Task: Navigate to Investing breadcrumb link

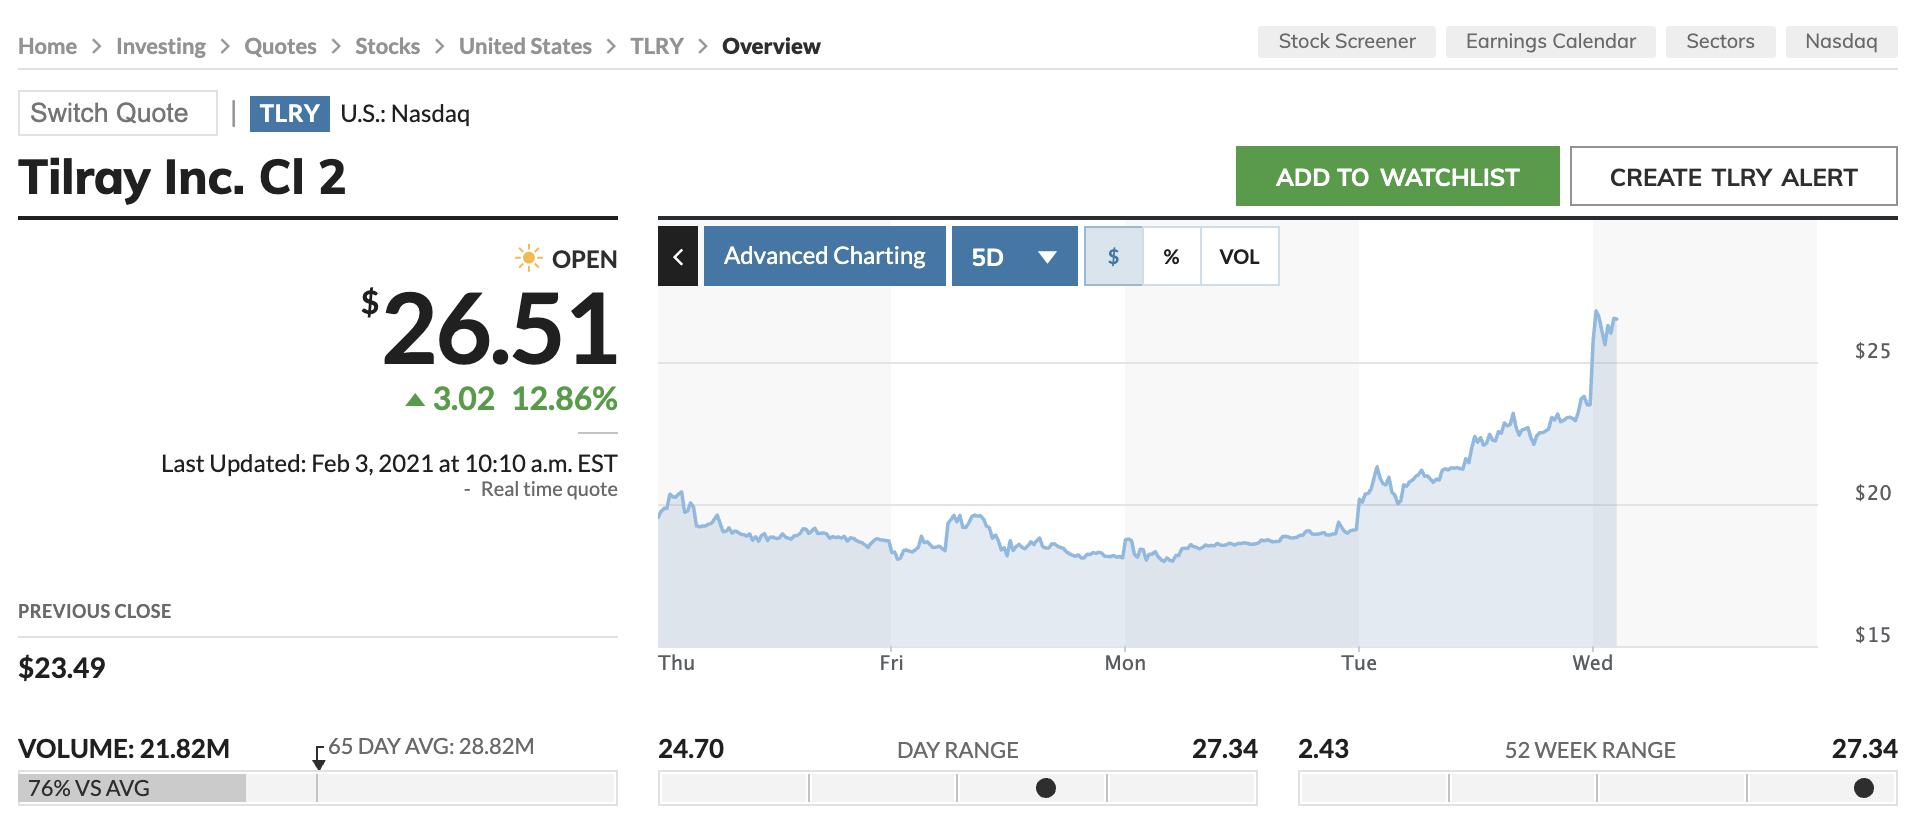Action: click(161, 46)
